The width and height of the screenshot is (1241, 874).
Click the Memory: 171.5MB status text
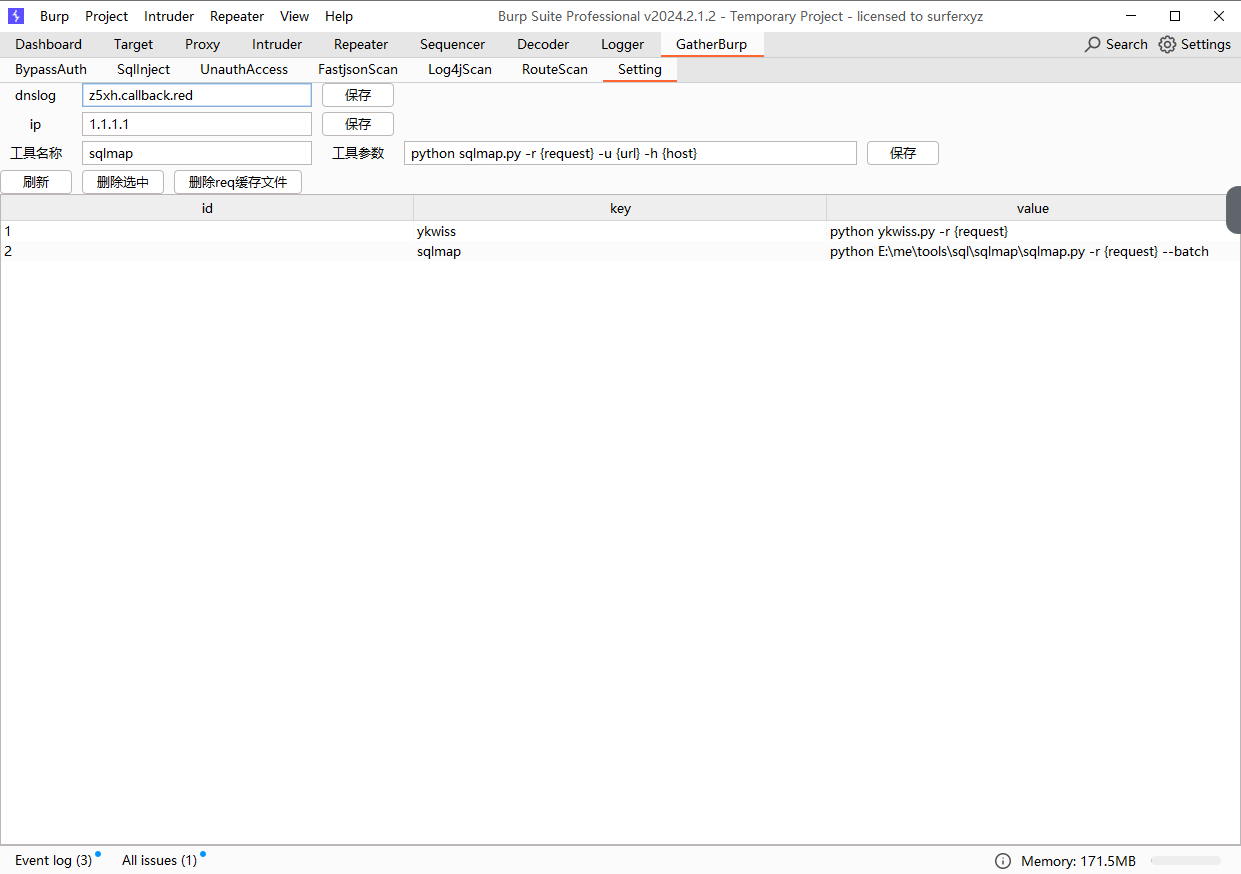(1078, 861)
